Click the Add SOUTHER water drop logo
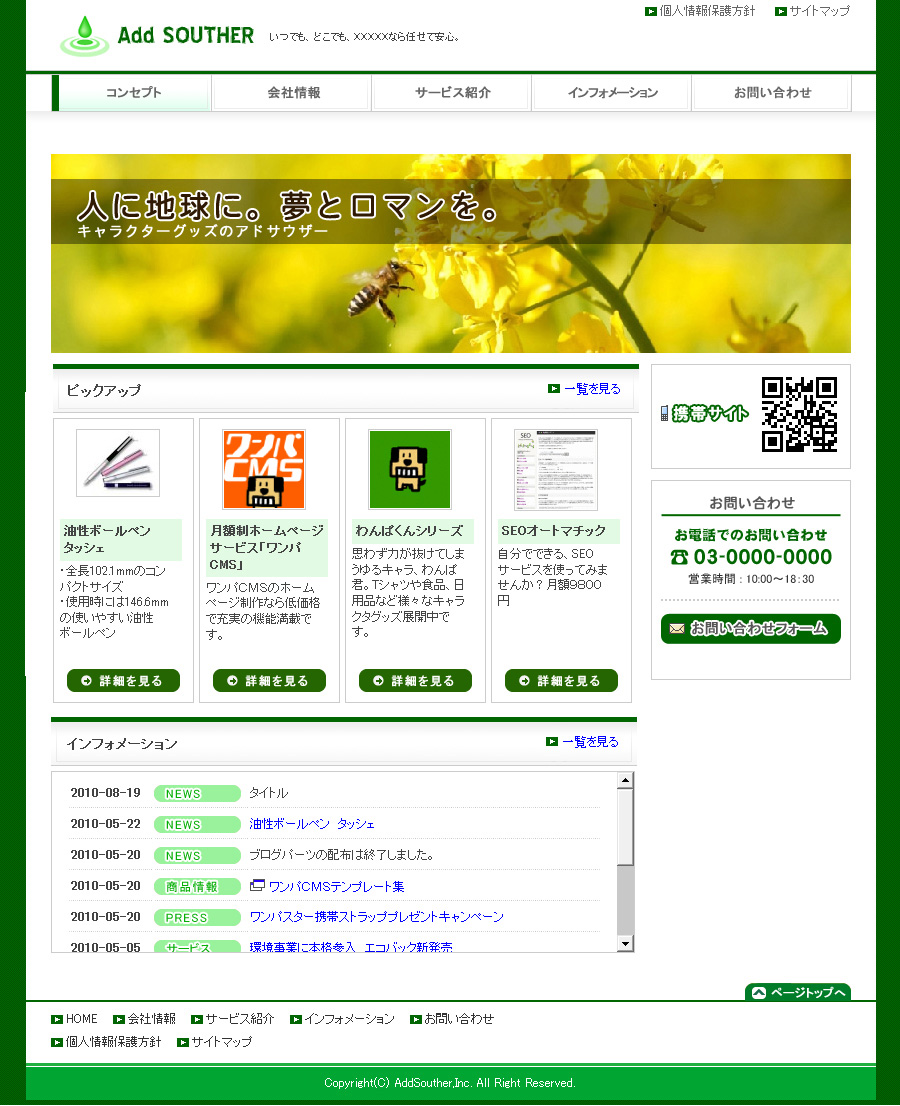This screenshot has width=900, height=1106. click(84, 35)
